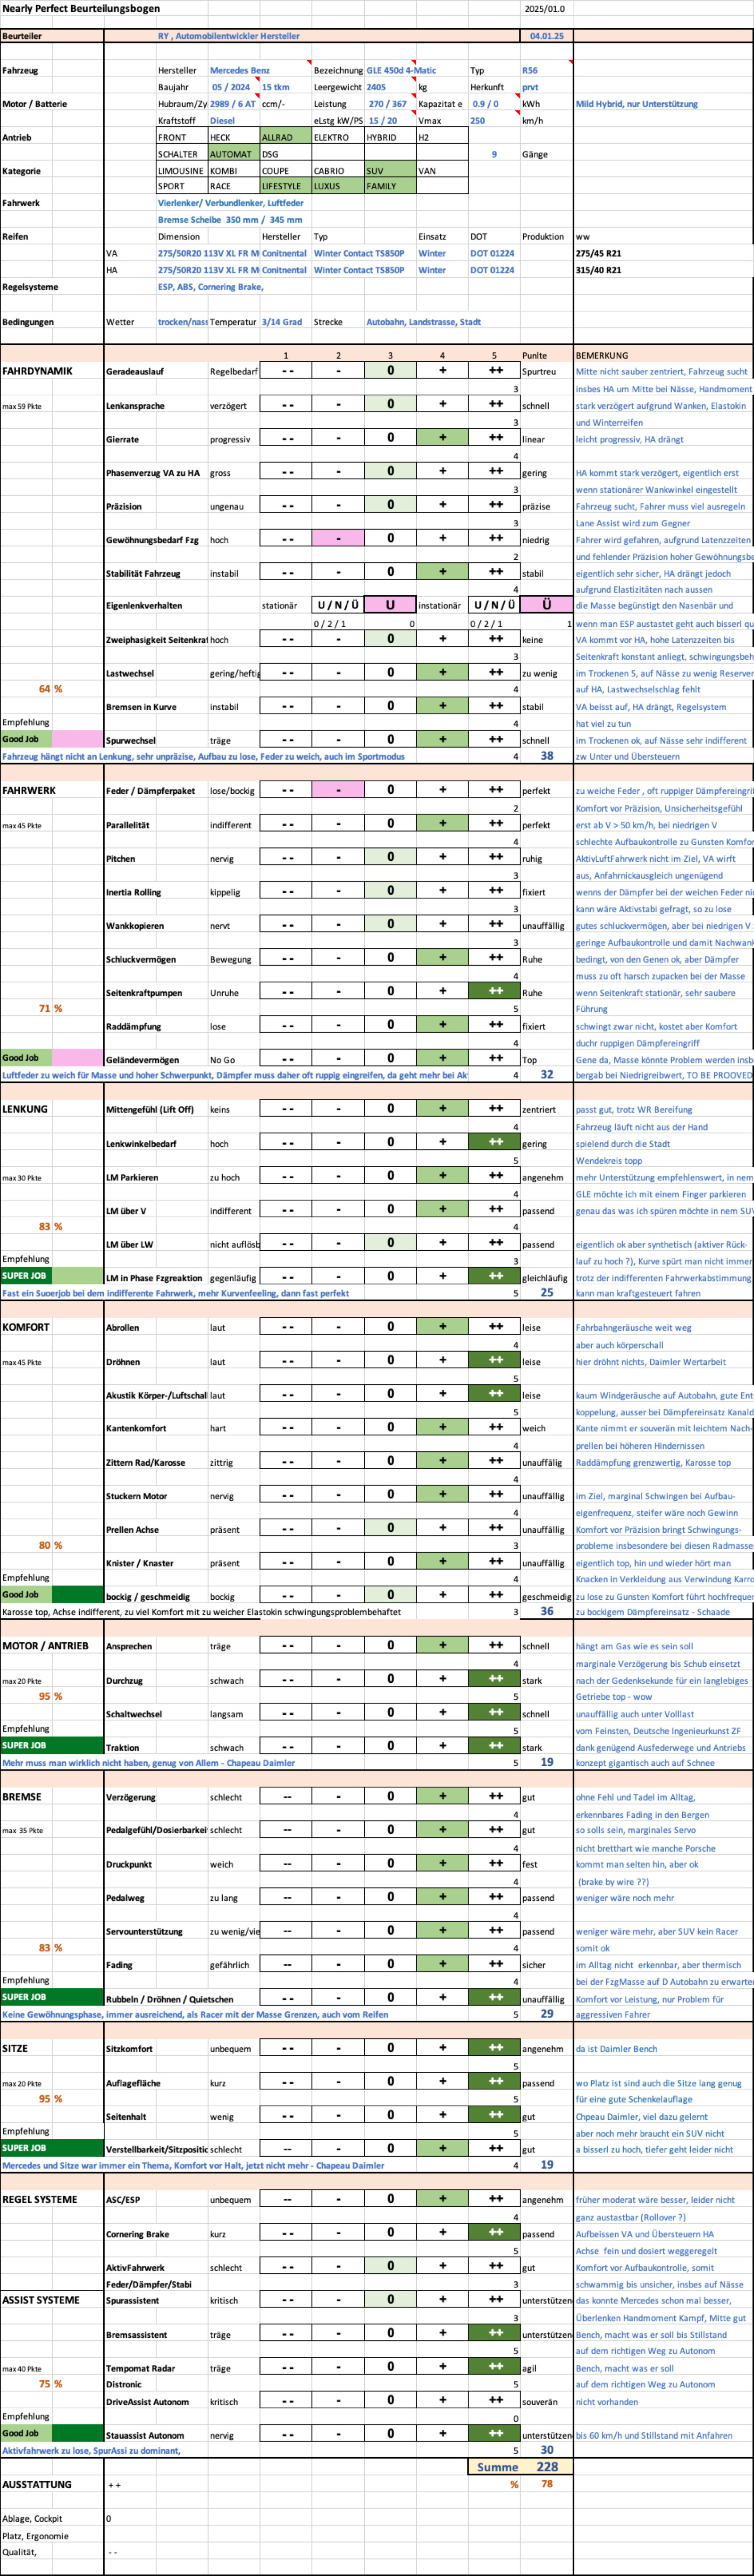Select the green AUTOMAT transmission cell
This screenshot has height=2576, width=754.
coord(233,154)
